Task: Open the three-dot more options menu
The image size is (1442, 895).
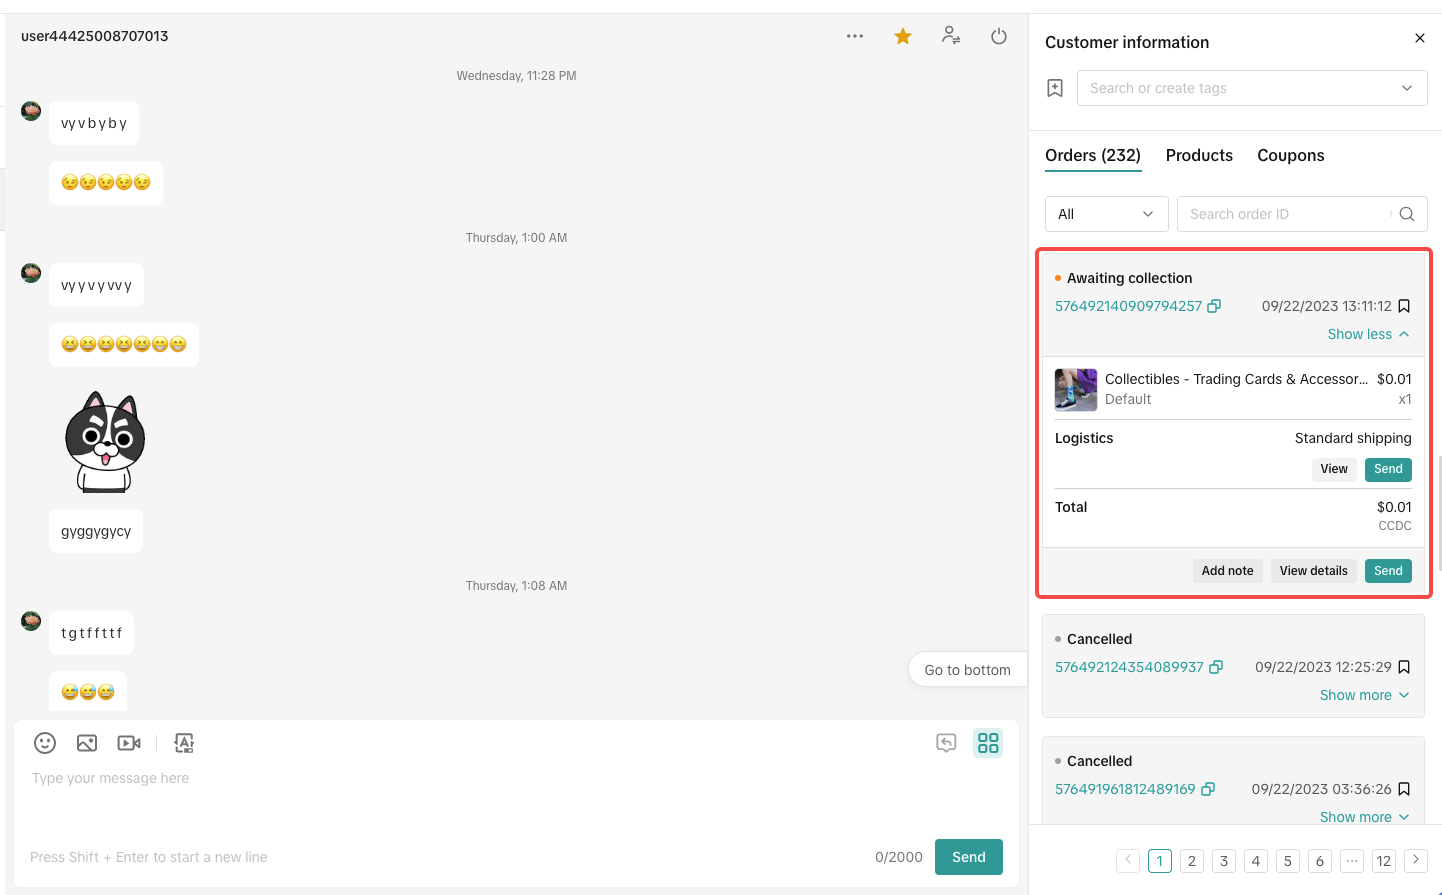Action: pyautogui.click(x=855, y=36)
